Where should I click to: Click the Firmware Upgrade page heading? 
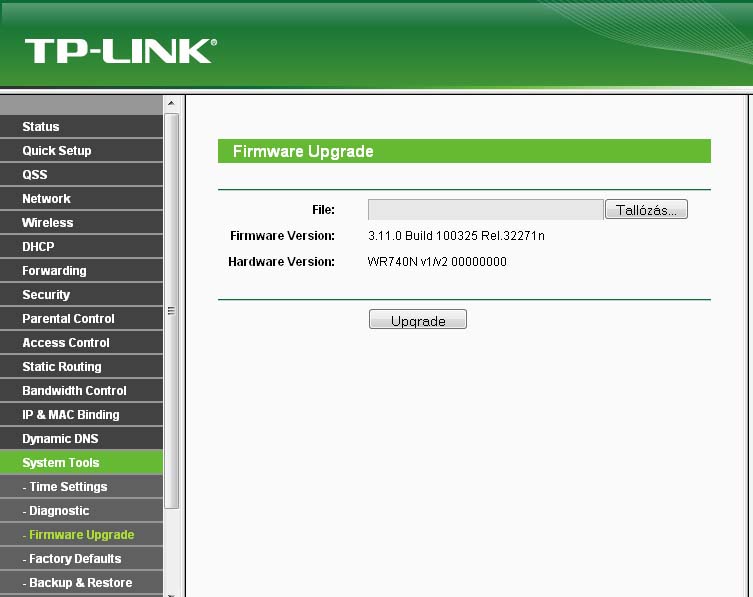303,151
